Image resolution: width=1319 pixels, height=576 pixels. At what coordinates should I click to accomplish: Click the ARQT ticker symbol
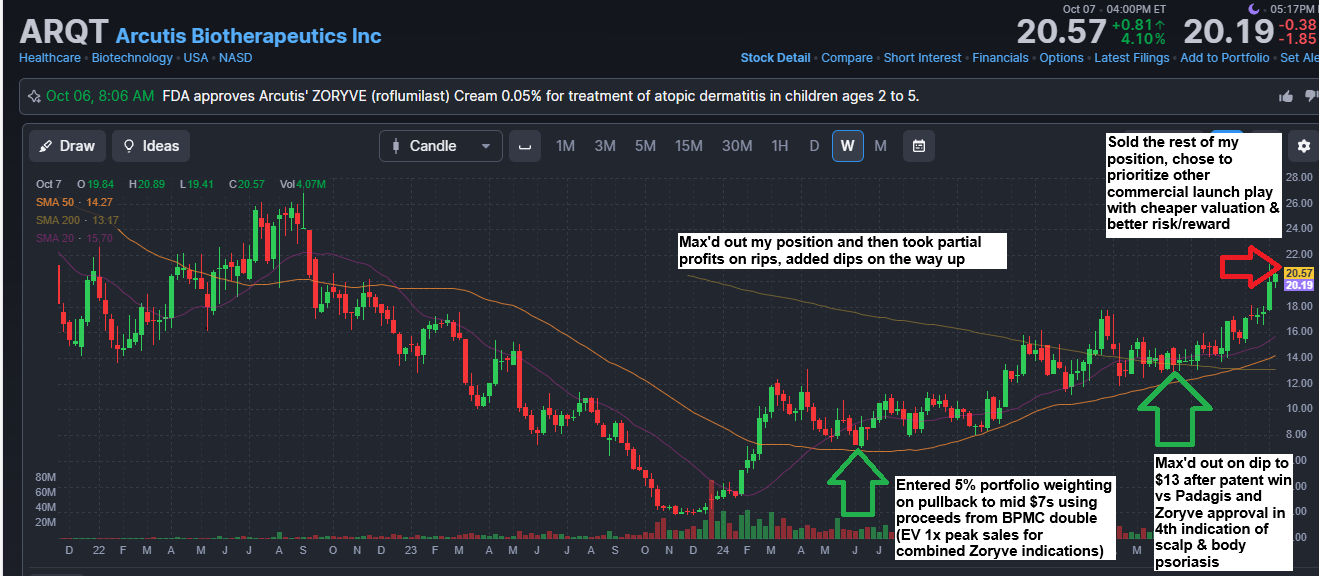(63, 31)
